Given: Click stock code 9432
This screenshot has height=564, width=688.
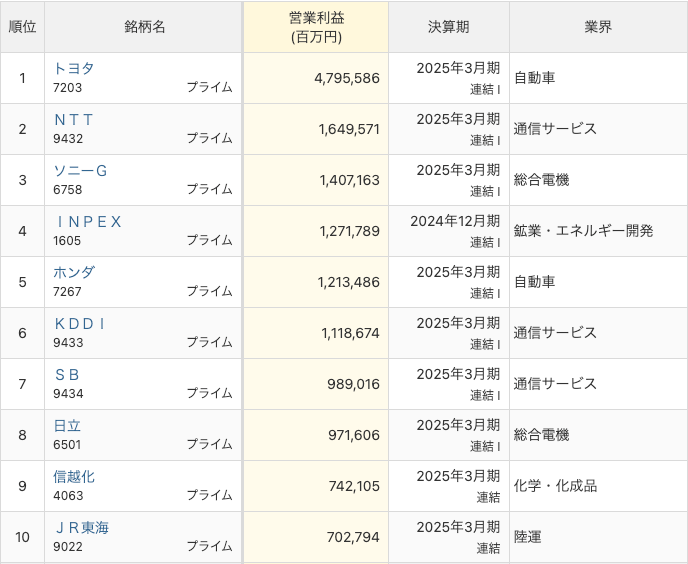Looking at the screenshot, I should click(68, 139).
